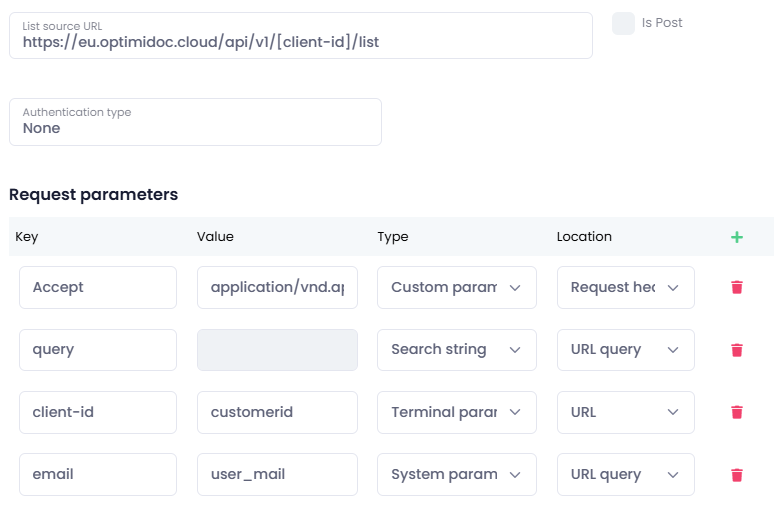Screen dimensions: 781x507
Task: Edit the user_mail value field
Action: point(277,475)
